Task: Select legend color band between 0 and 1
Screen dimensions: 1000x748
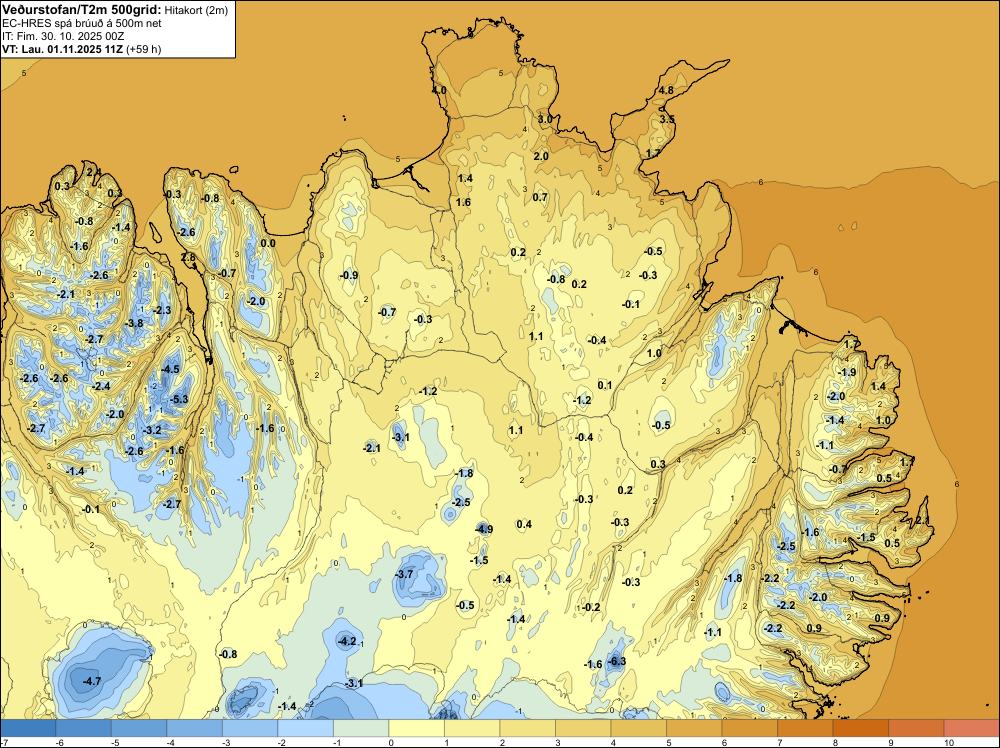Action: click(x=416, y=728)
